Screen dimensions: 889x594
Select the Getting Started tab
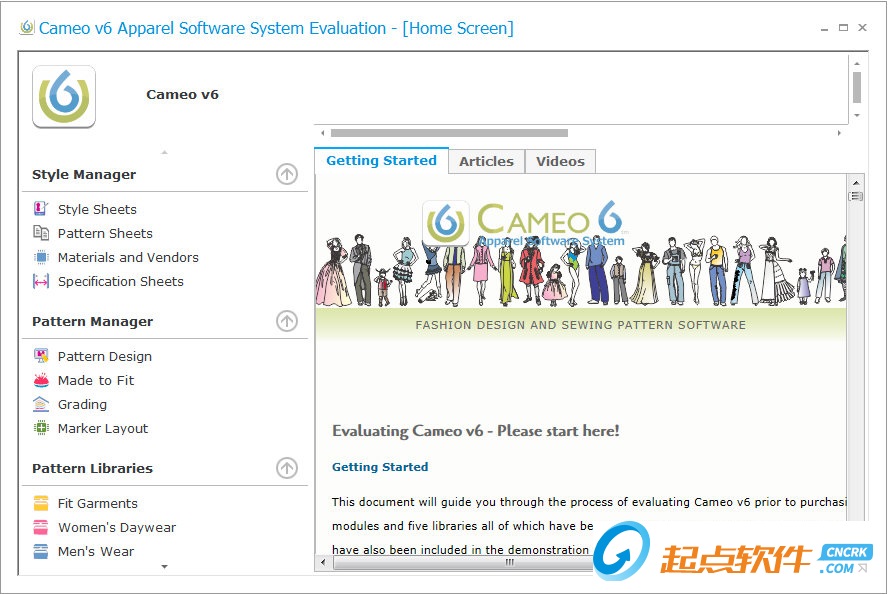pos(381,160)
